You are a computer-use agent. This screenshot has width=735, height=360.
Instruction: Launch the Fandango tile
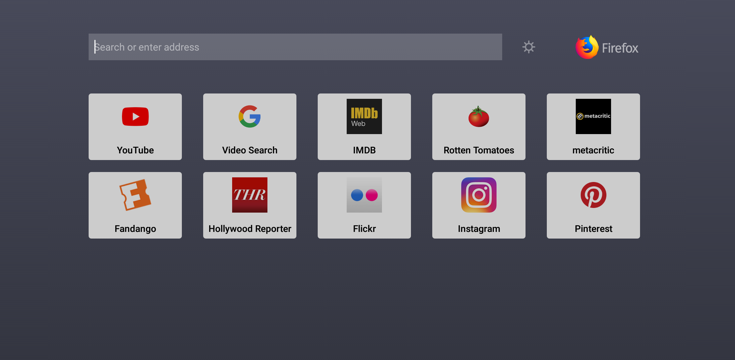(x=135, y=205)
